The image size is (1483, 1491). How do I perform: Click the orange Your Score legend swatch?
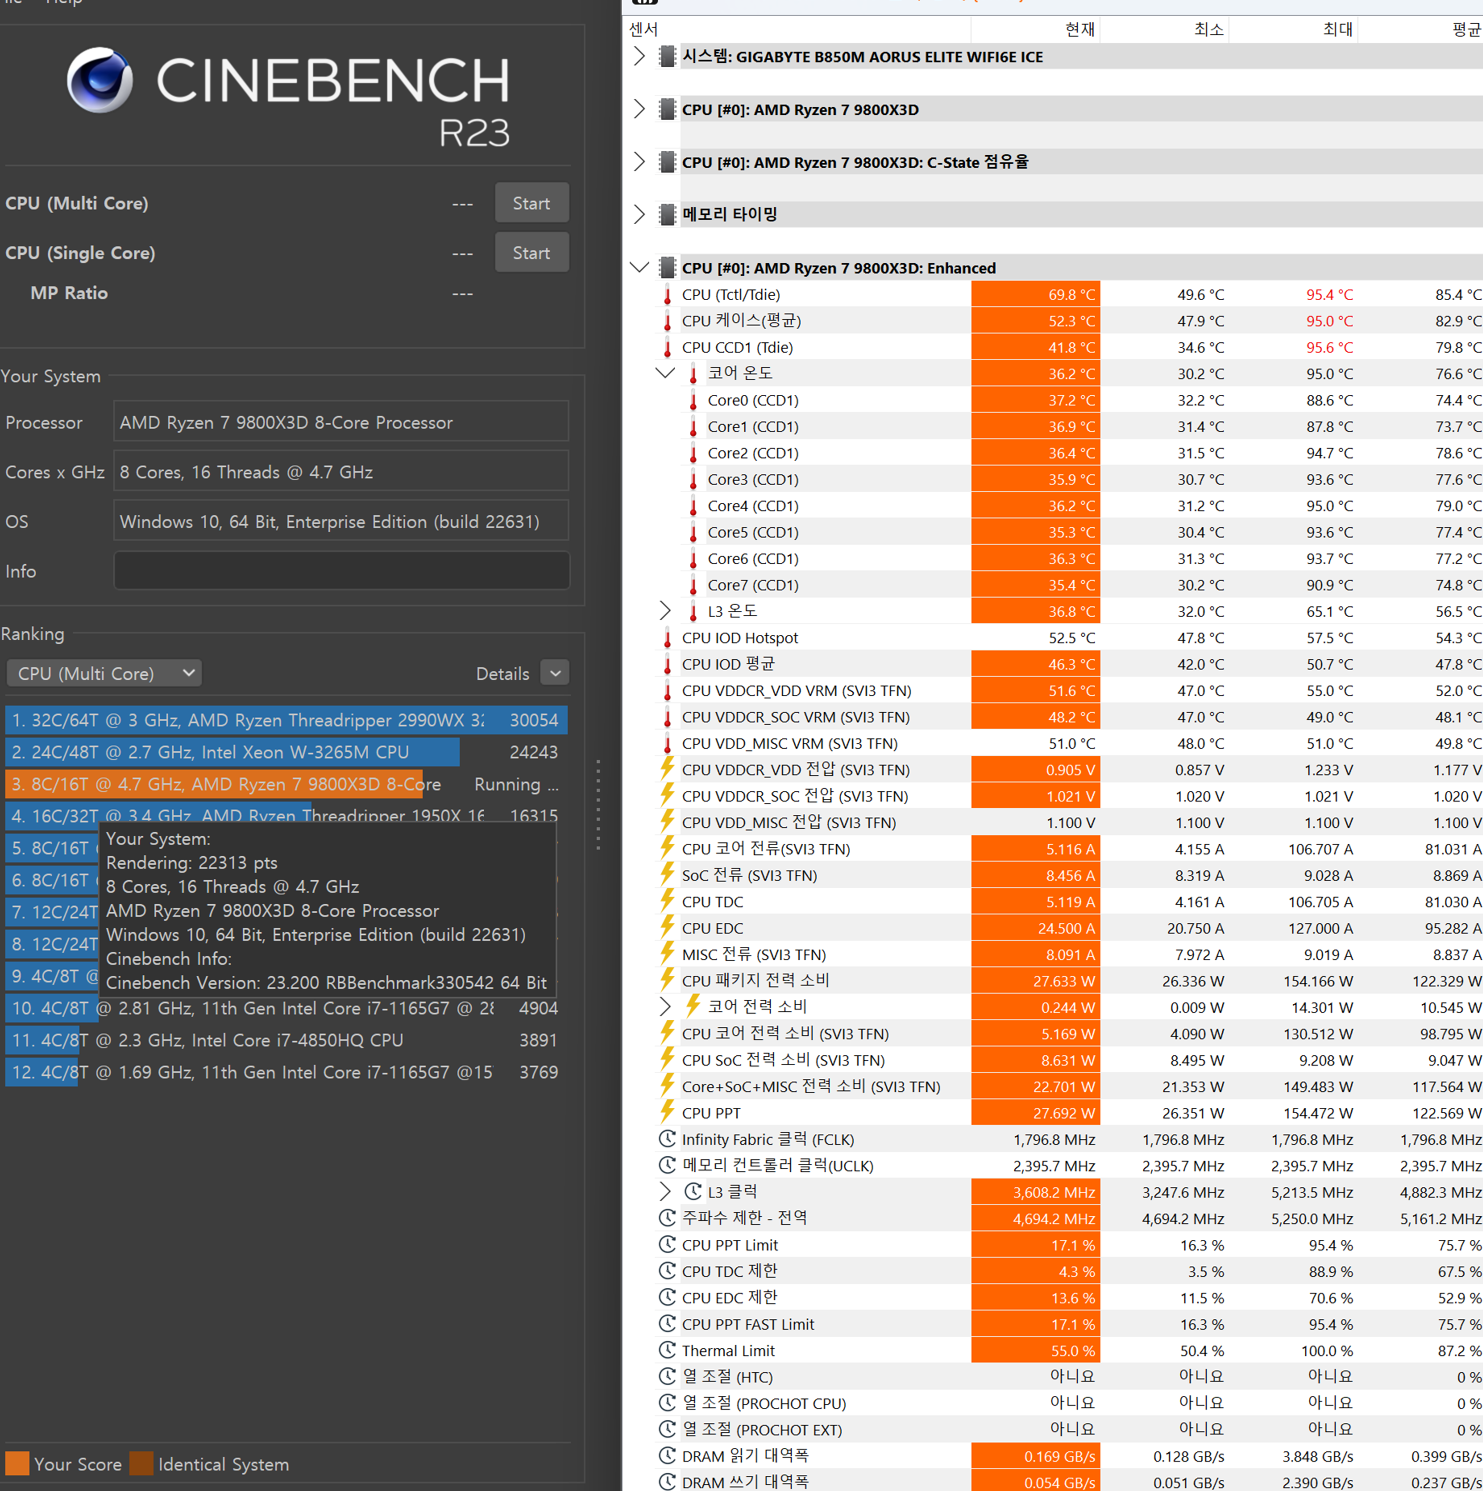pos(17,1464)
